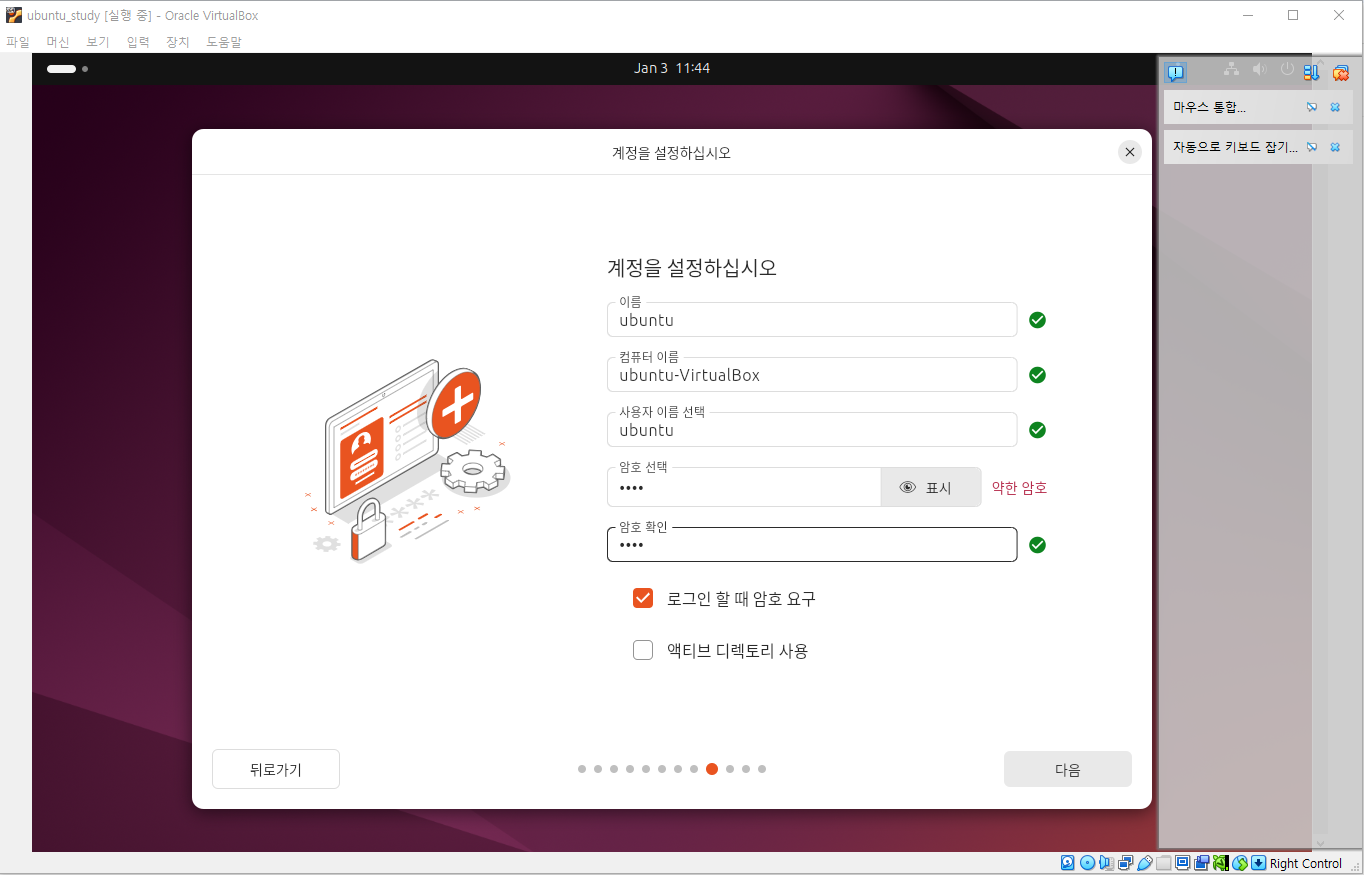Show the password using the 표시 eye button
The height and width of the screenshot is (875, 1364).
pyautogui.click(x=931, y=487)
